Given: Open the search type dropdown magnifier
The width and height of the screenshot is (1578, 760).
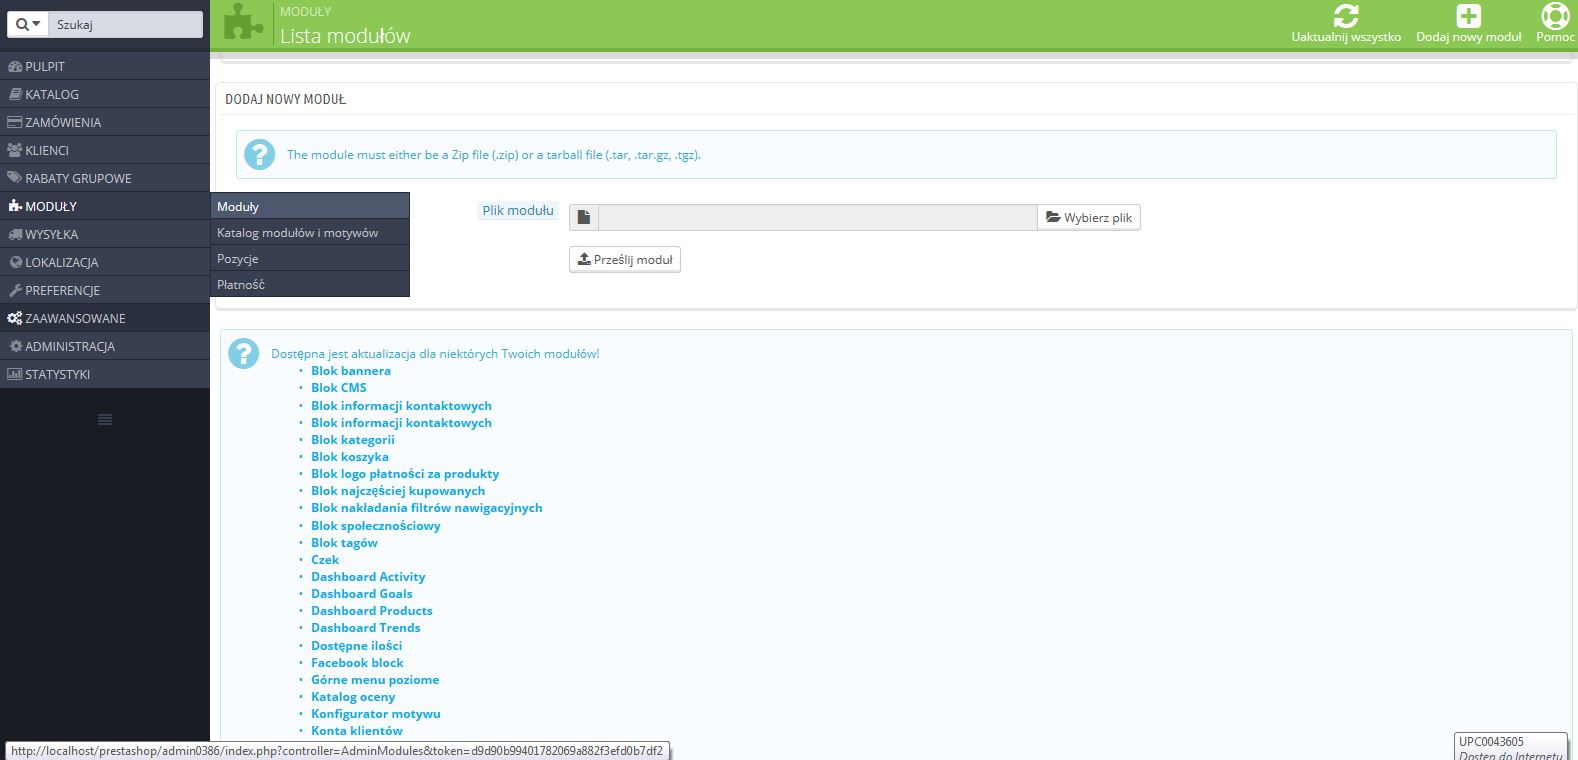Looking at the screenshot, I should [x=28, y=24].
